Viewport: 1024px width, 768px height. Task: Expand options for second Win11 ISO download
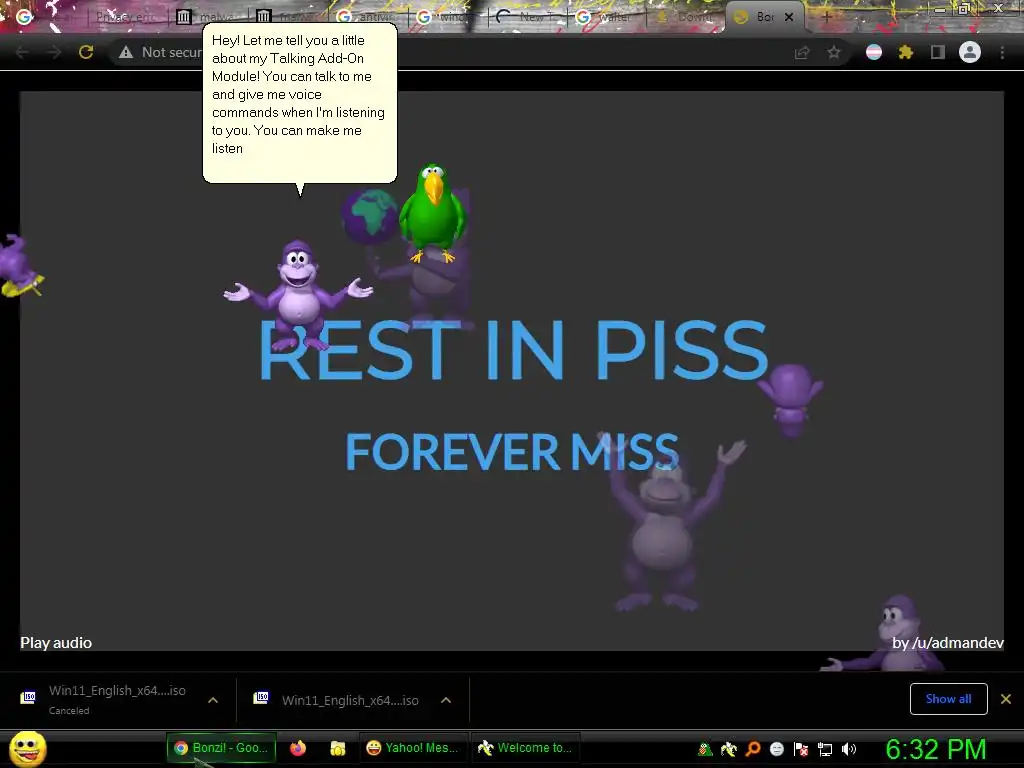coord(446,700)
